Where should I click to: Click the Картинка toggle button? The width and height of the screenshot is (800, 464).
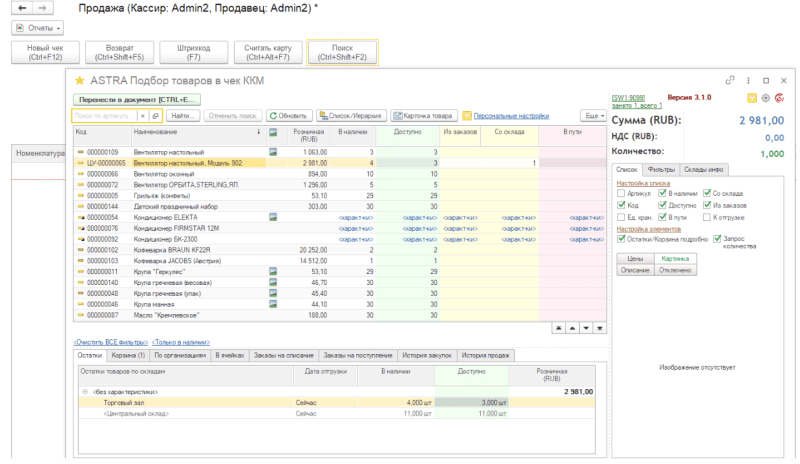[x=675, y=258]
